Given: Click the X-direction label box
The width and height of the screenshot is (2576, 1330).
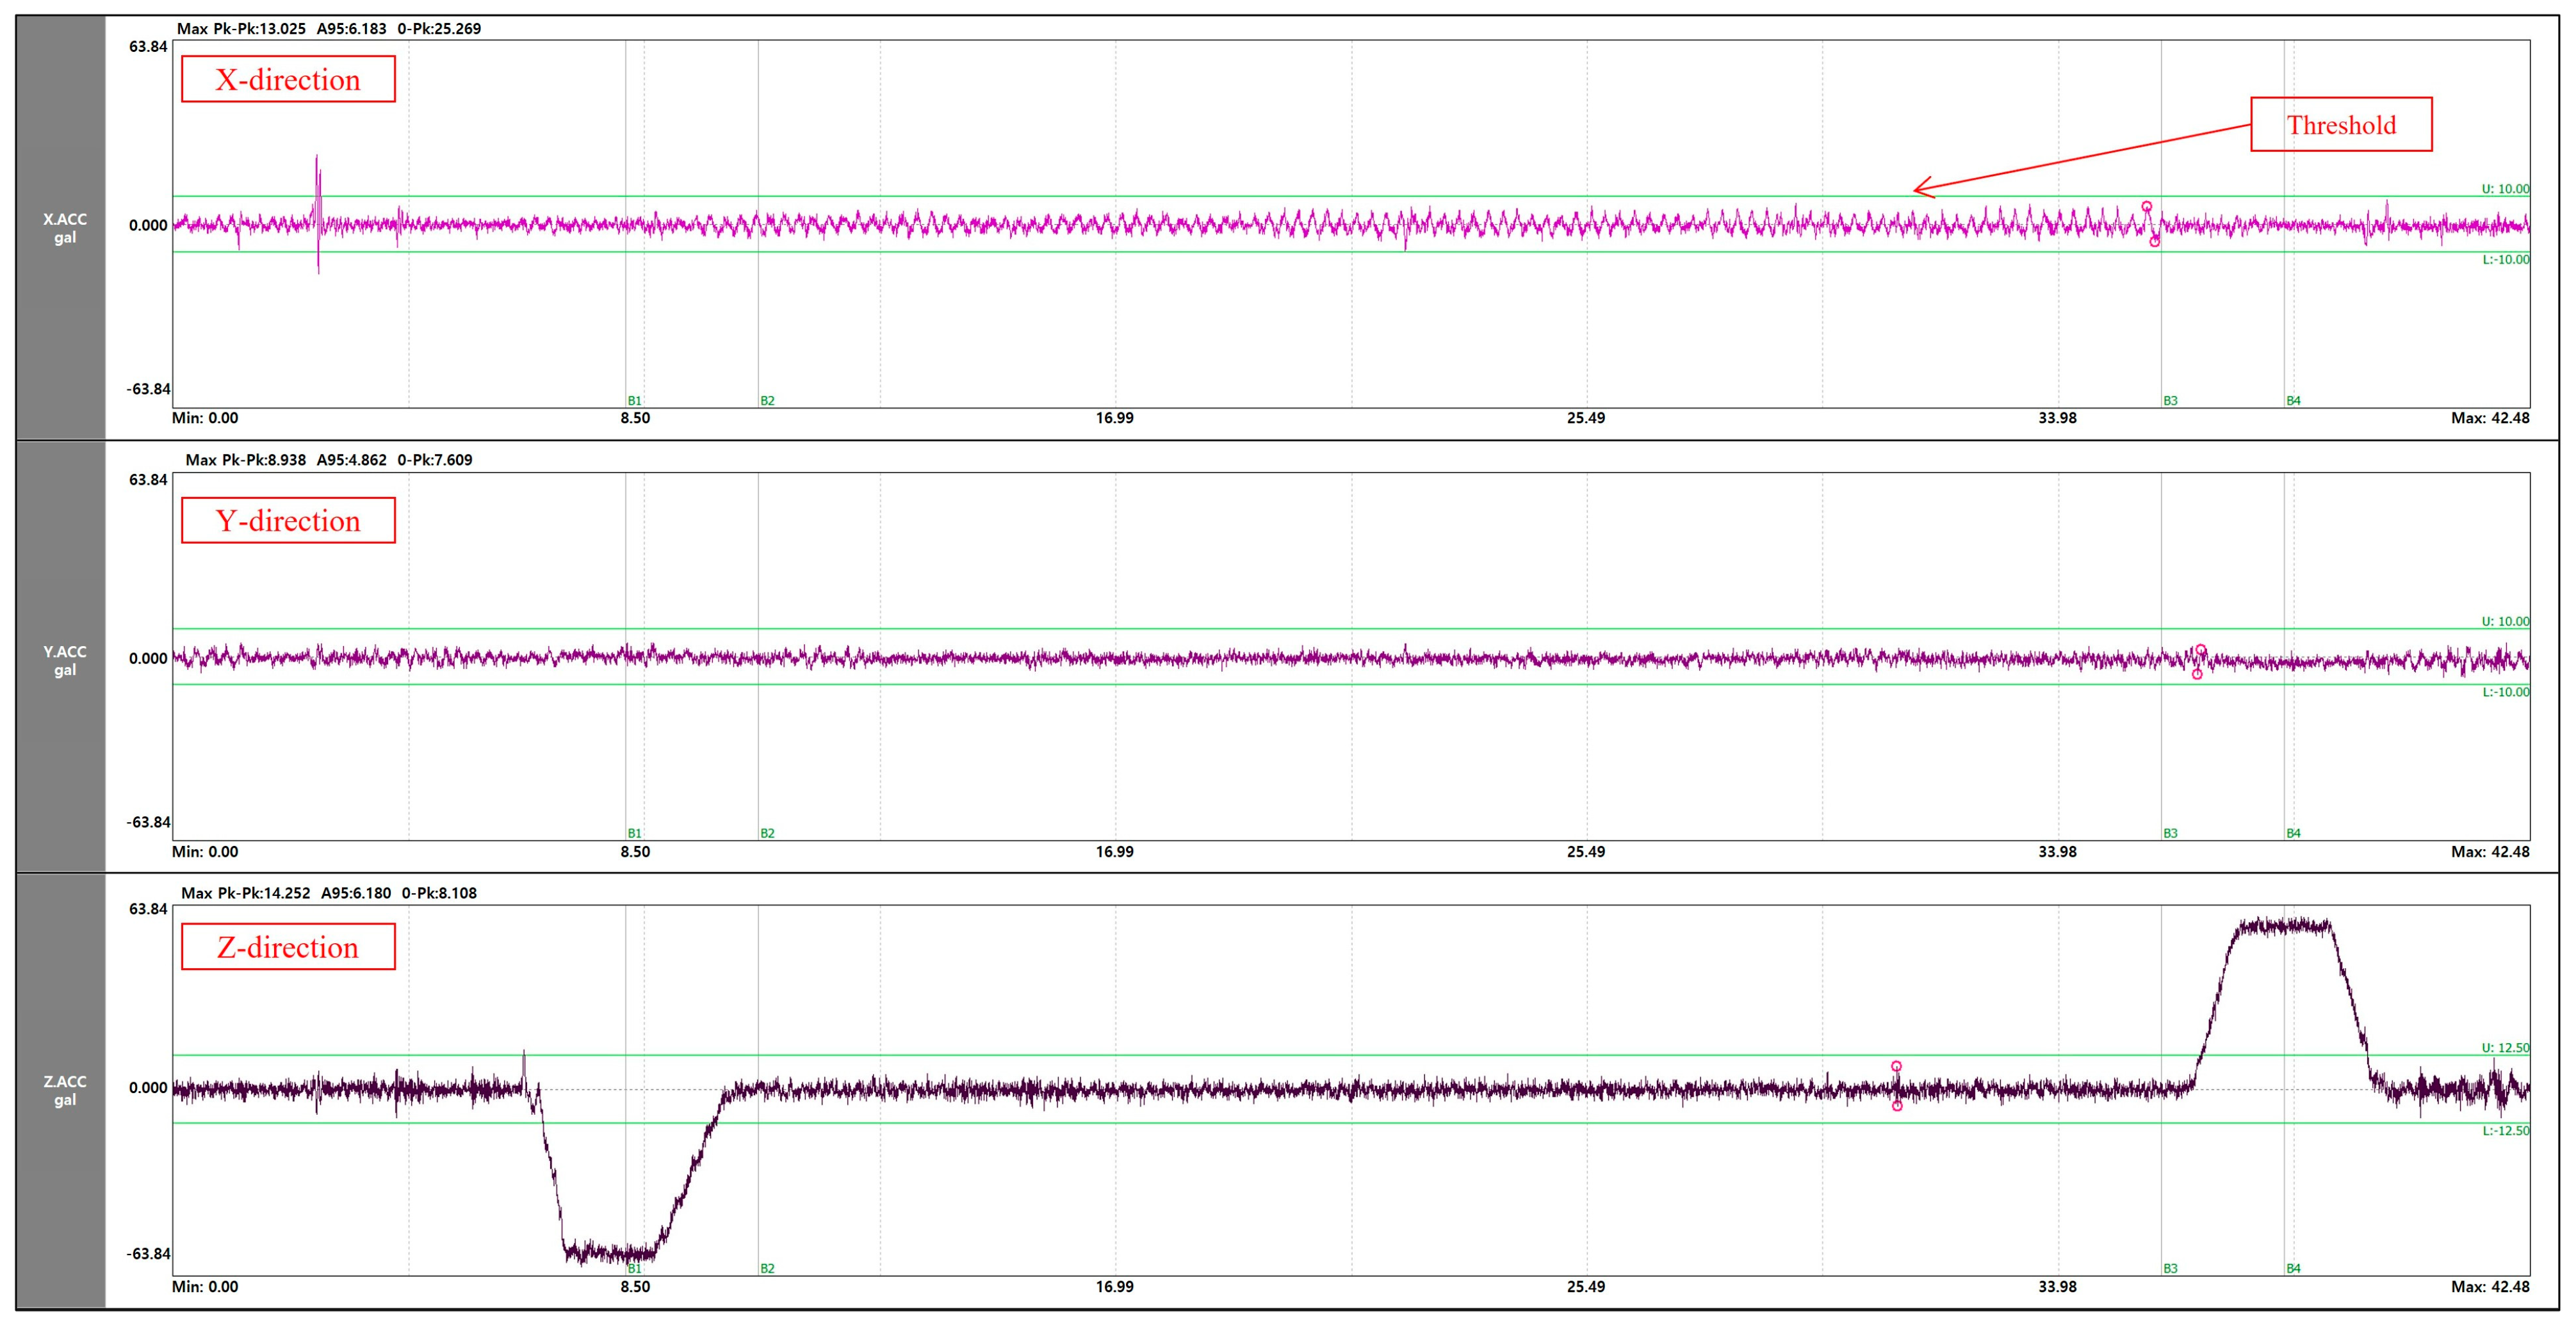Looking at the screenshot, I should point(288,79).
